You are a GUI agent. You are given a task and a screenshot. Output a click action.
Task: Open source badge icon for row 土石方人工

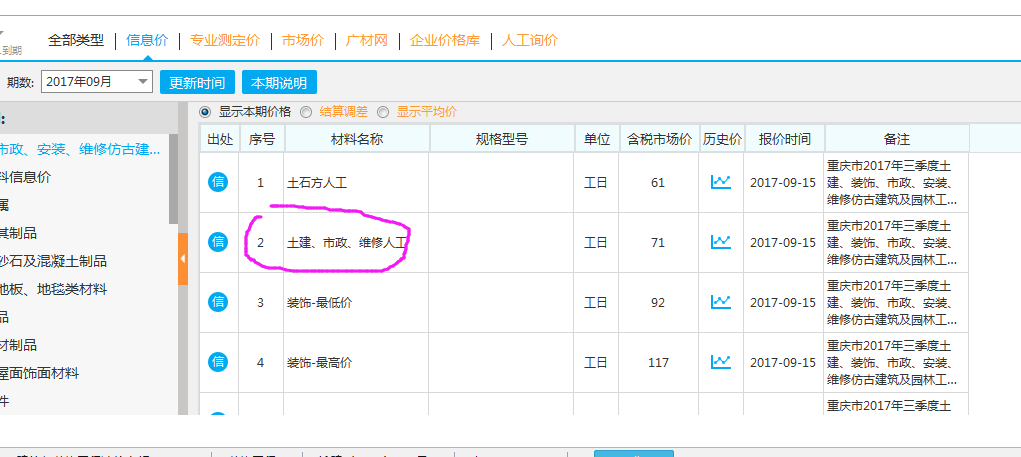pyautogui.click(x=218, y=182)
